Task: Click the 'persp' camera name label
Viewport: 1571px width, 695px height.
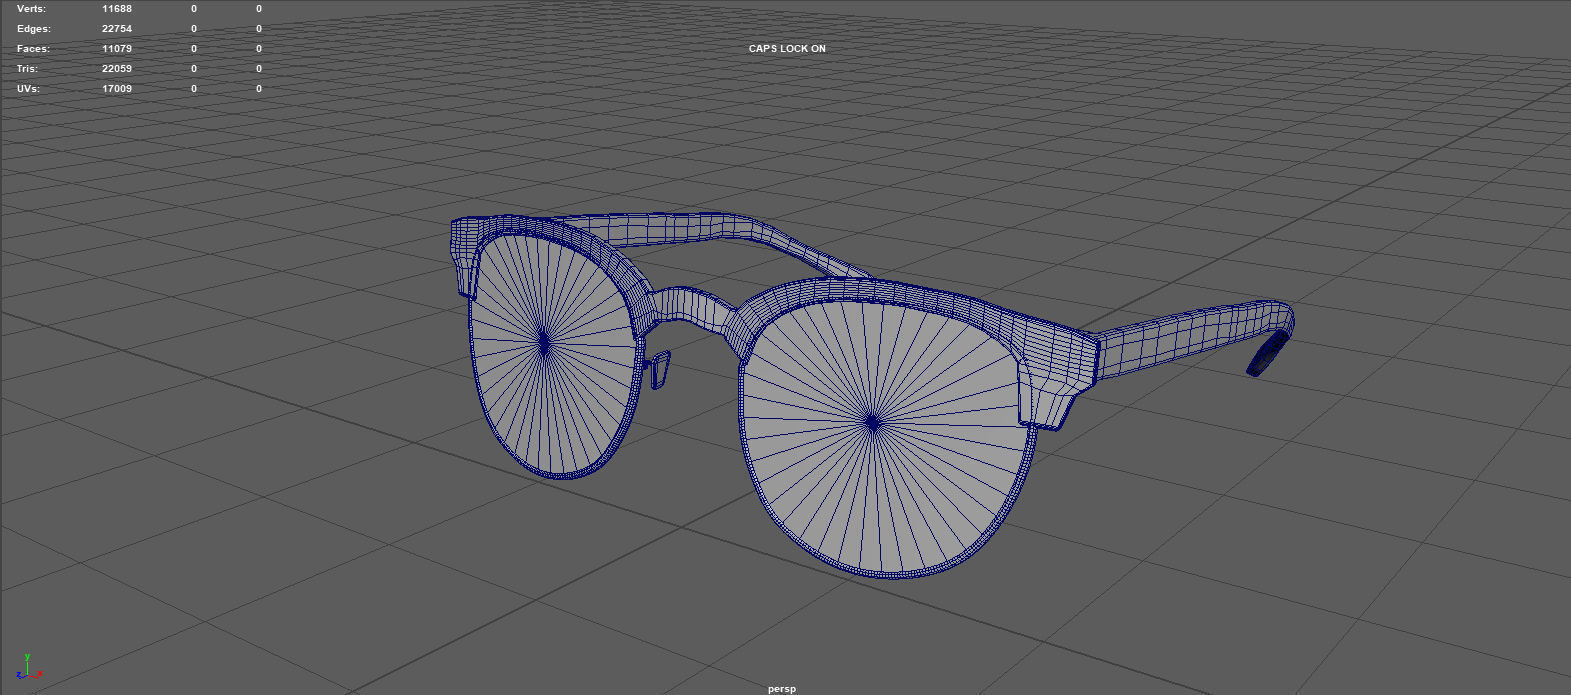Action: (x=782, y=688)
